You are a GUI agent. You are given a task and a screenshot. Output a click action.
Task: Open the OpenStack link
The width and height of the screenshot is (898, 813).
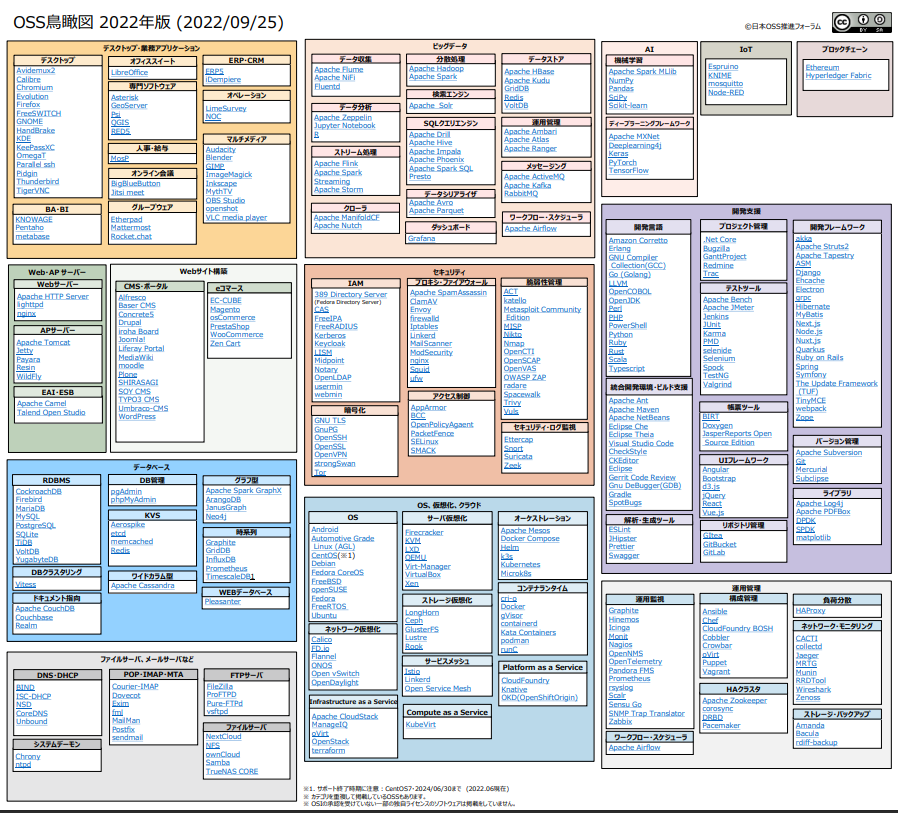point(330,742)
